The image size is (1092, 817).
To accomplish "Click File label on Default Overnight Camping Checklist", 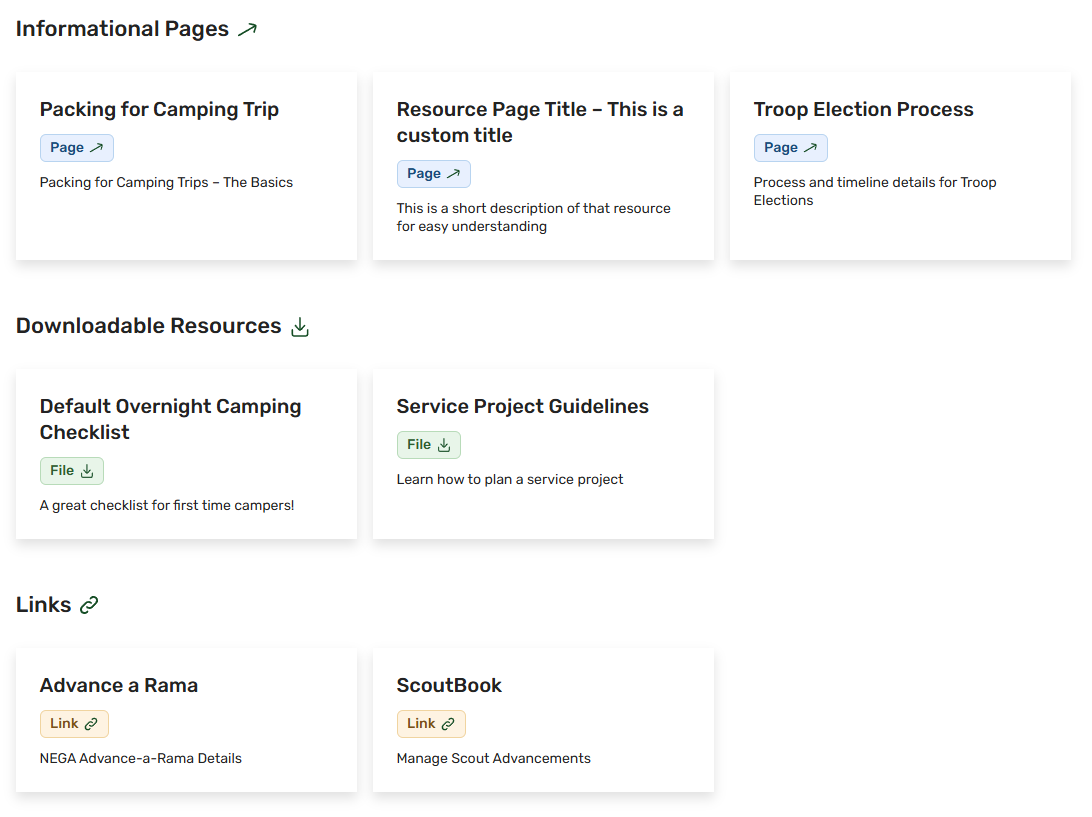I will click(x=62, y=471).
